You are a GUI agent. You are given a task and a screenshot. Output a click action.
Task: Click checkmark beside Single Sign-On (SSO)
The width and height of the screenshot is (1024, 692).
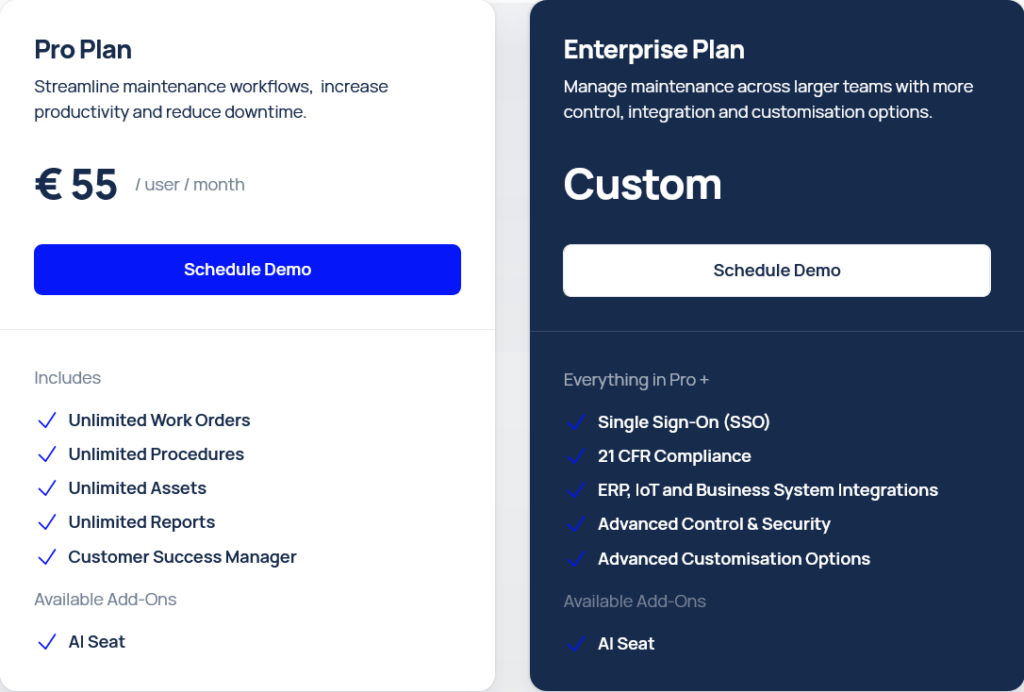tap(576, 422)
